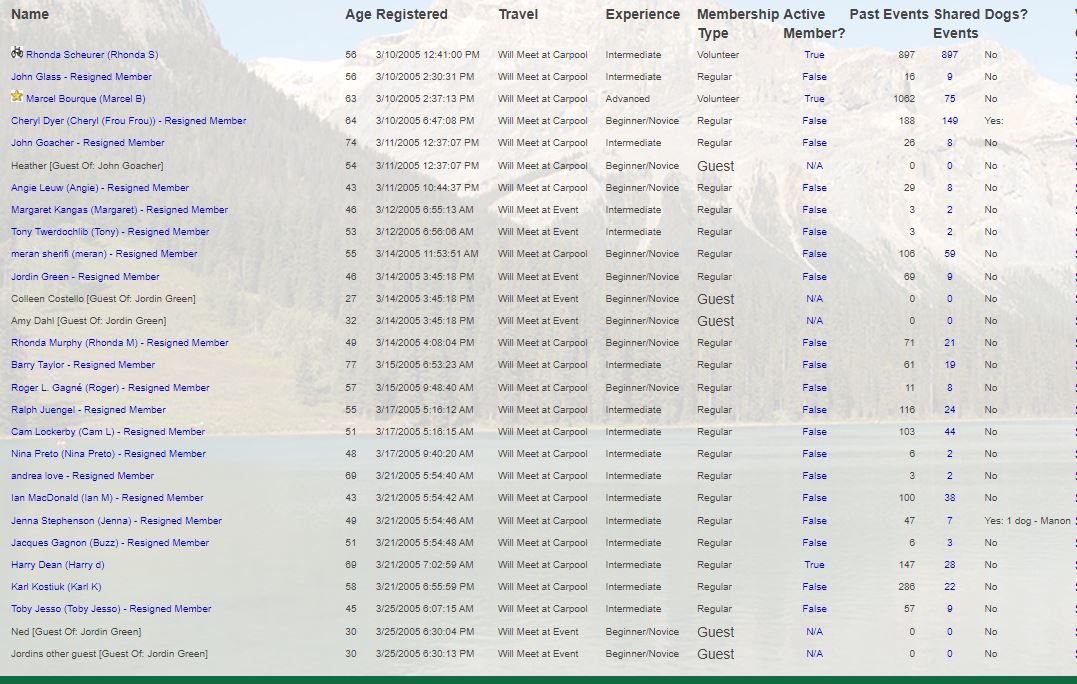Image resolution: width=1077 pixels, height=684 pixels.
Task: Click the Past Events column header
Action: point(889,14)
